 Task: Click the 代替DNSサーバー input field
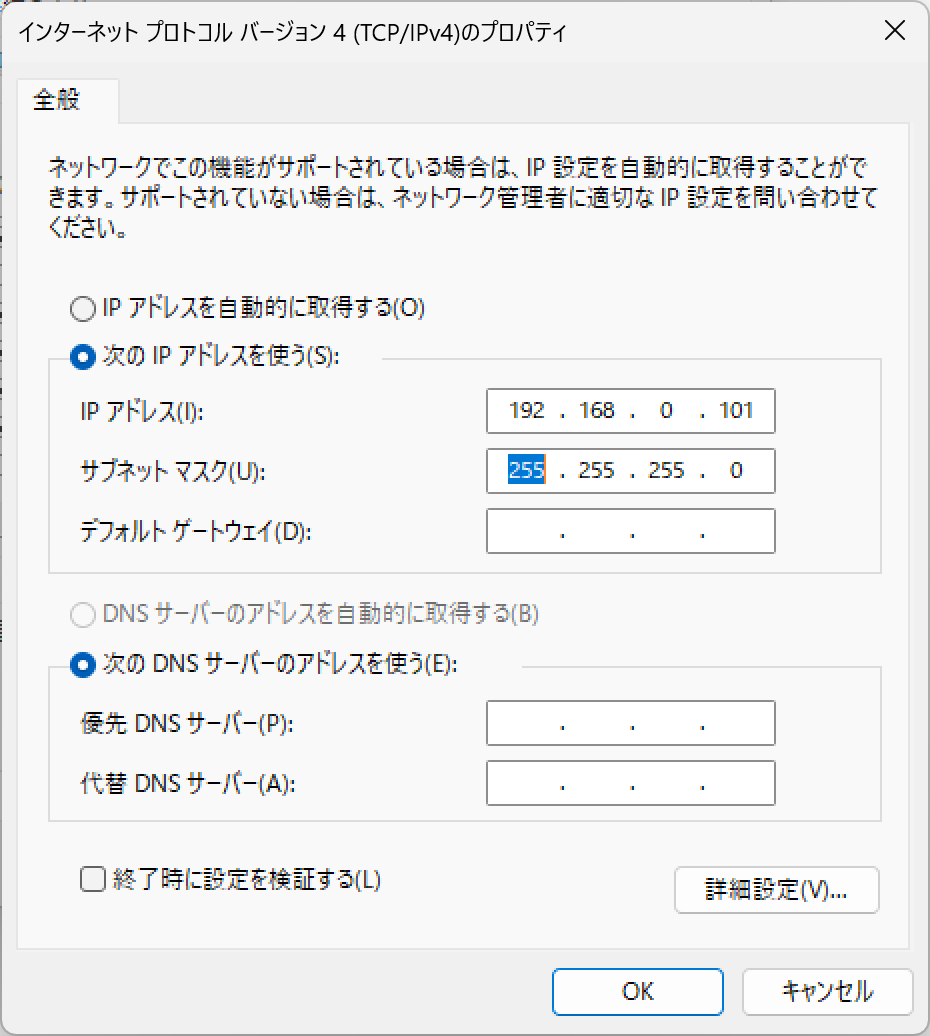(631, 783)
